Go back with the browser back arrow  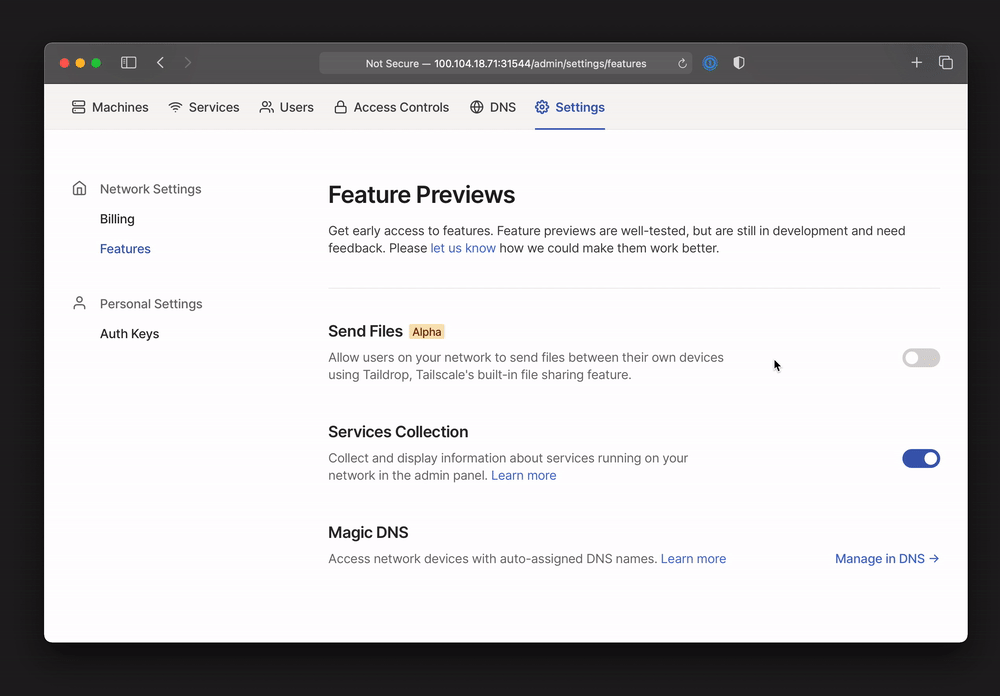(x=161, y=63)
